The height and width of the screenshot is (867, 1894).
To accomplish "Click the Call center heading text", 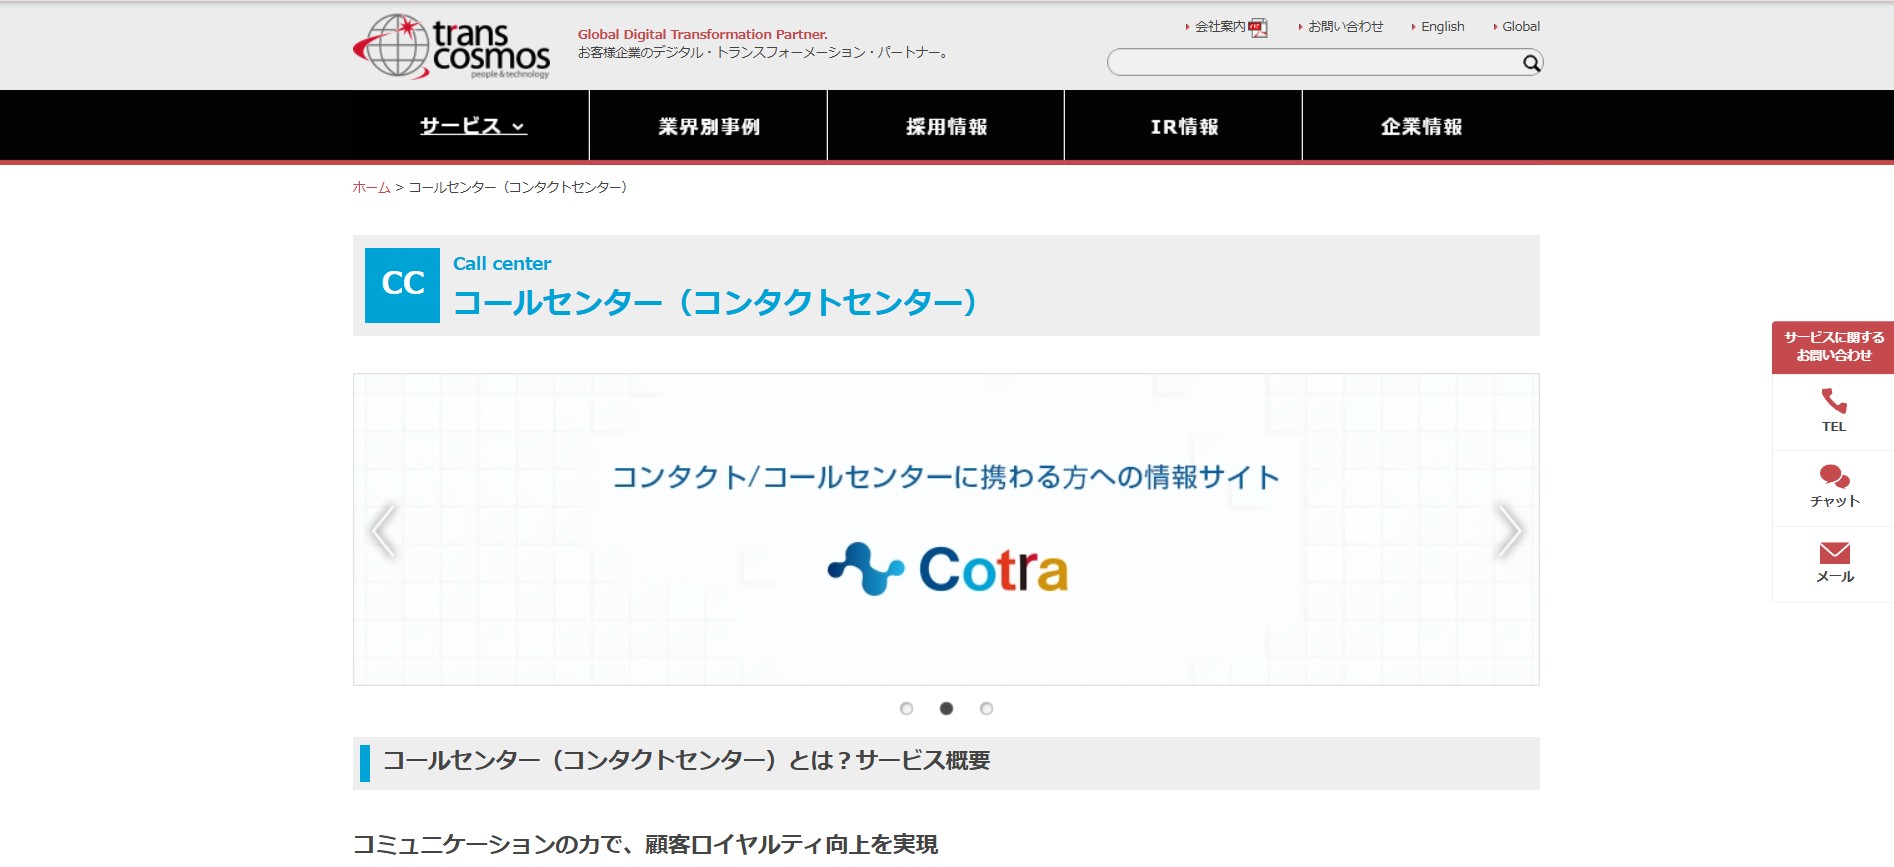I will (x=502, y=264).
